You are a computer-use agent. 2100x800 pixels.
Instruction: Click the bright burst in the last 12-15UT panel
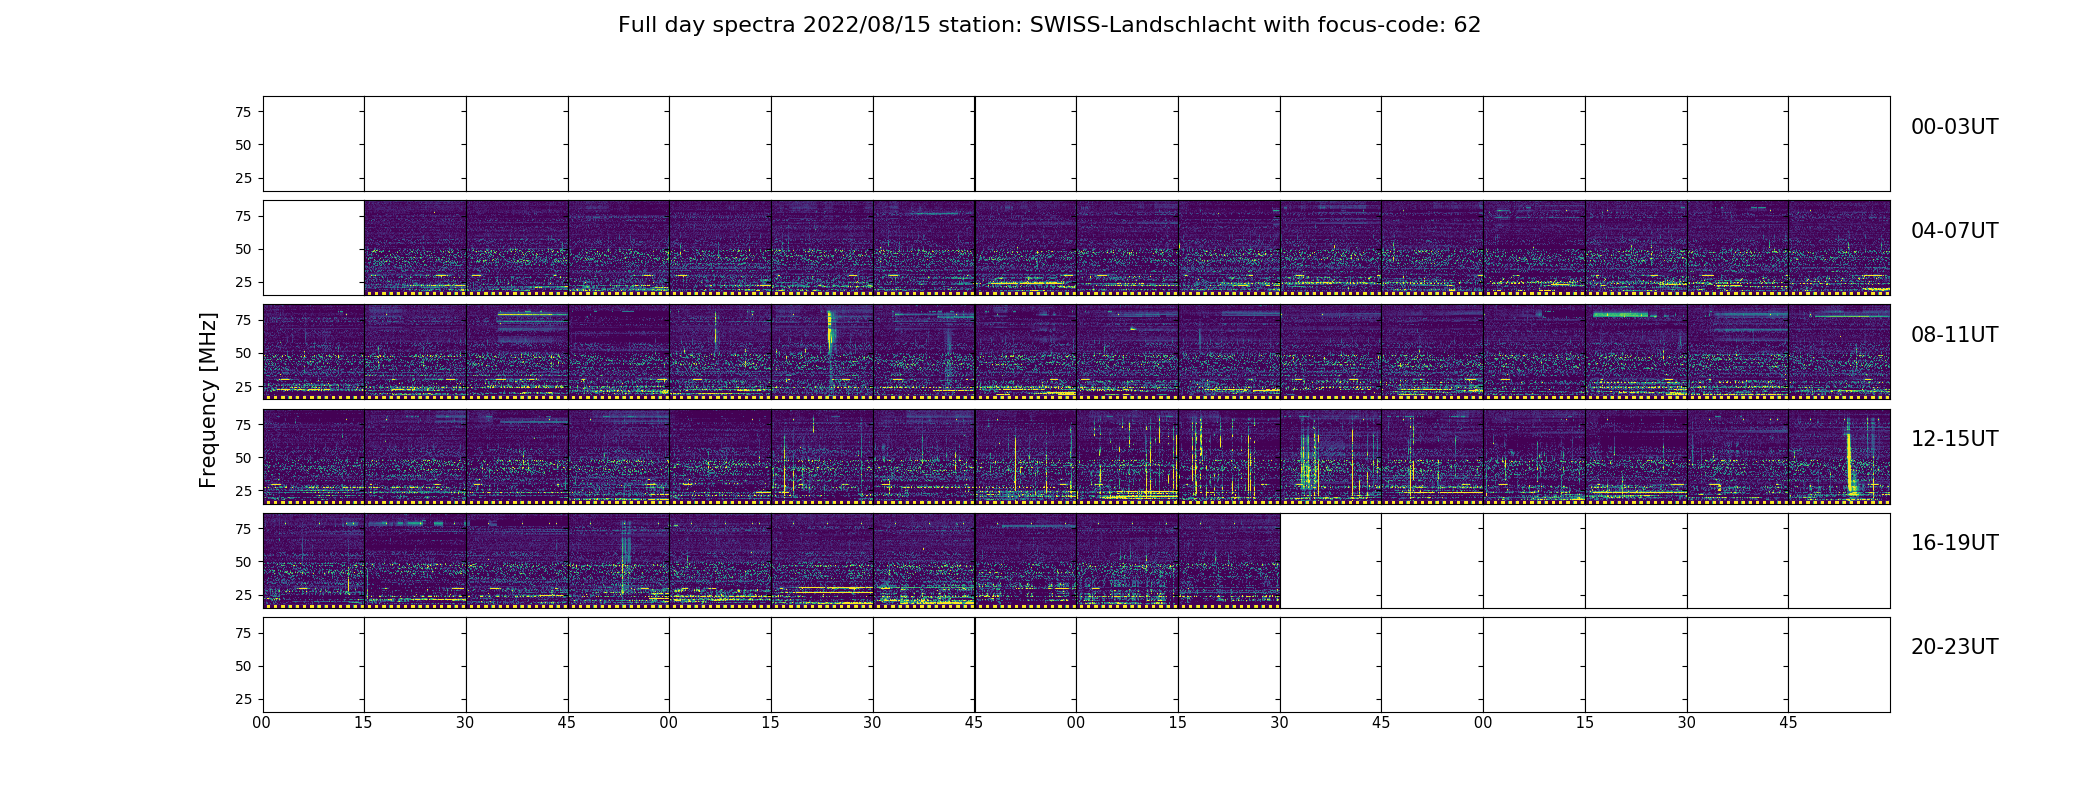[1850, 463]
